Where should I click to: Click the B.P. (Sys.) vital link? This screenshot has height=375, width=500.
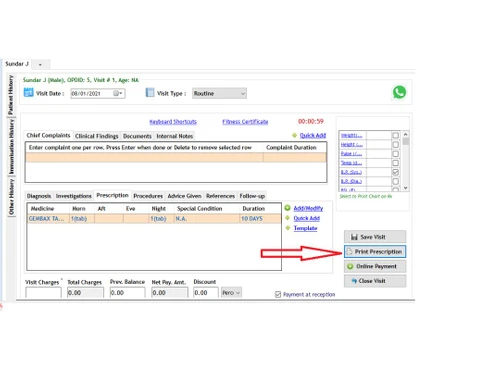tap(351, 172)
